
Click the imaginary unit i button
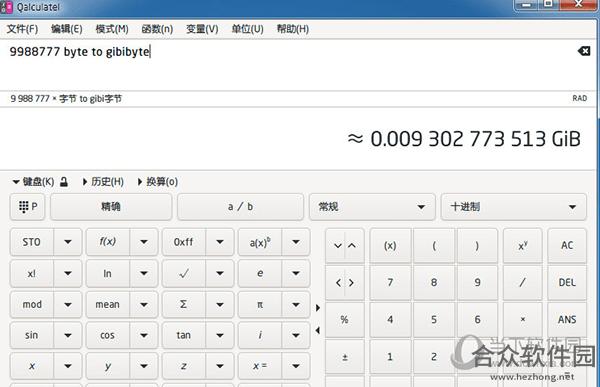pos(260,335)
